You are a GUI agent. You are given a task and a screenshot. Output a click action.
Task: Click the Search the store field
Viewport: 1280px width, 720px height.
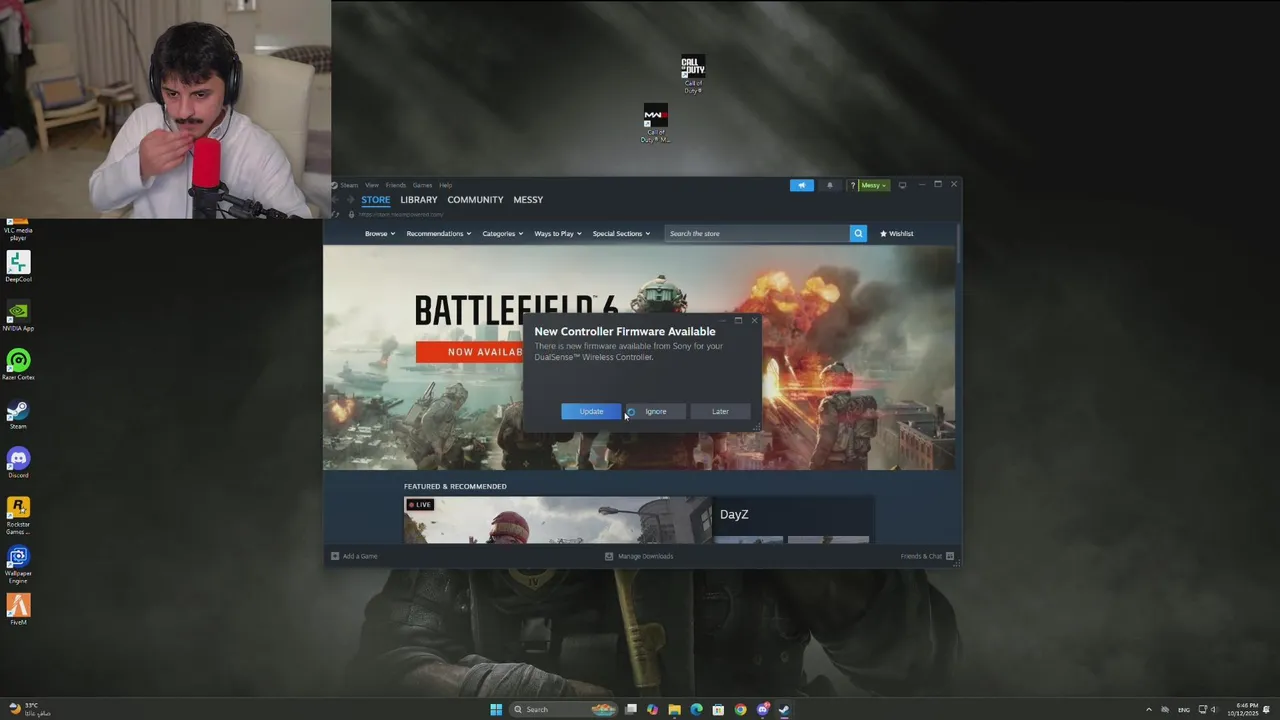757,233
